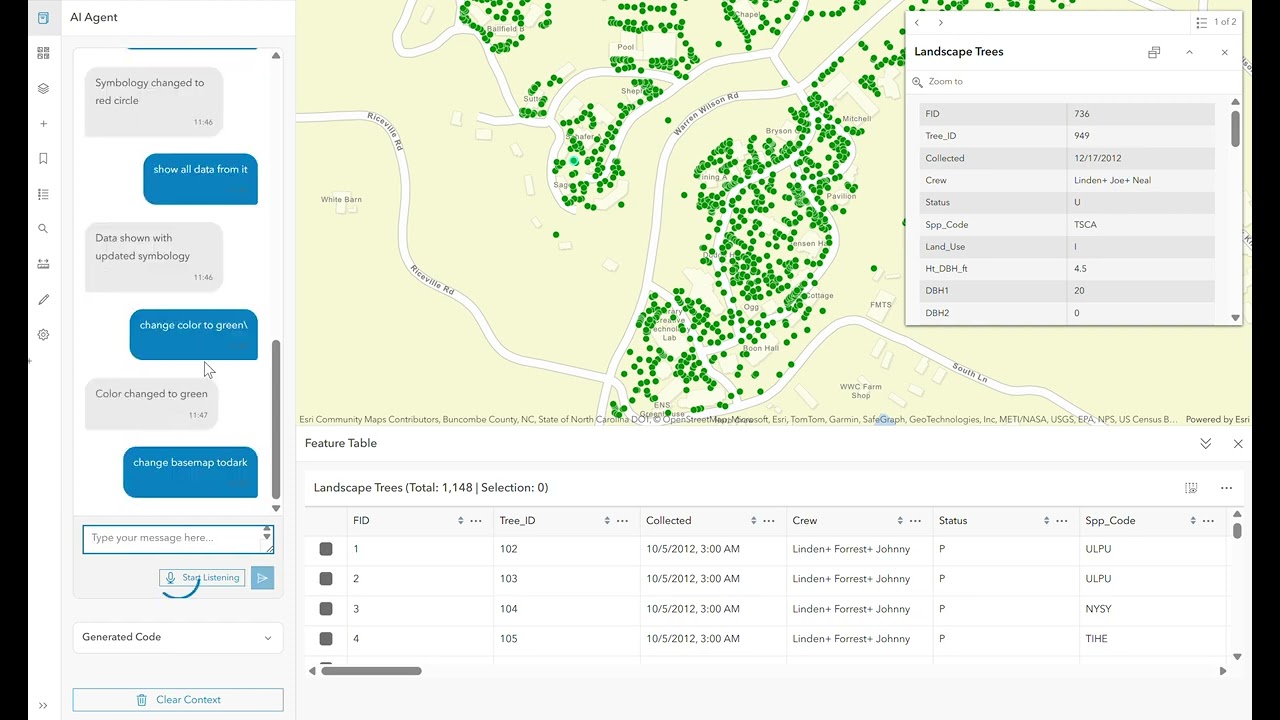Image resolution: width=1280 pixels, height=720 pixels.
Task: Click the feature table scroll-down arrow
Action: [x=1237, y=657]
